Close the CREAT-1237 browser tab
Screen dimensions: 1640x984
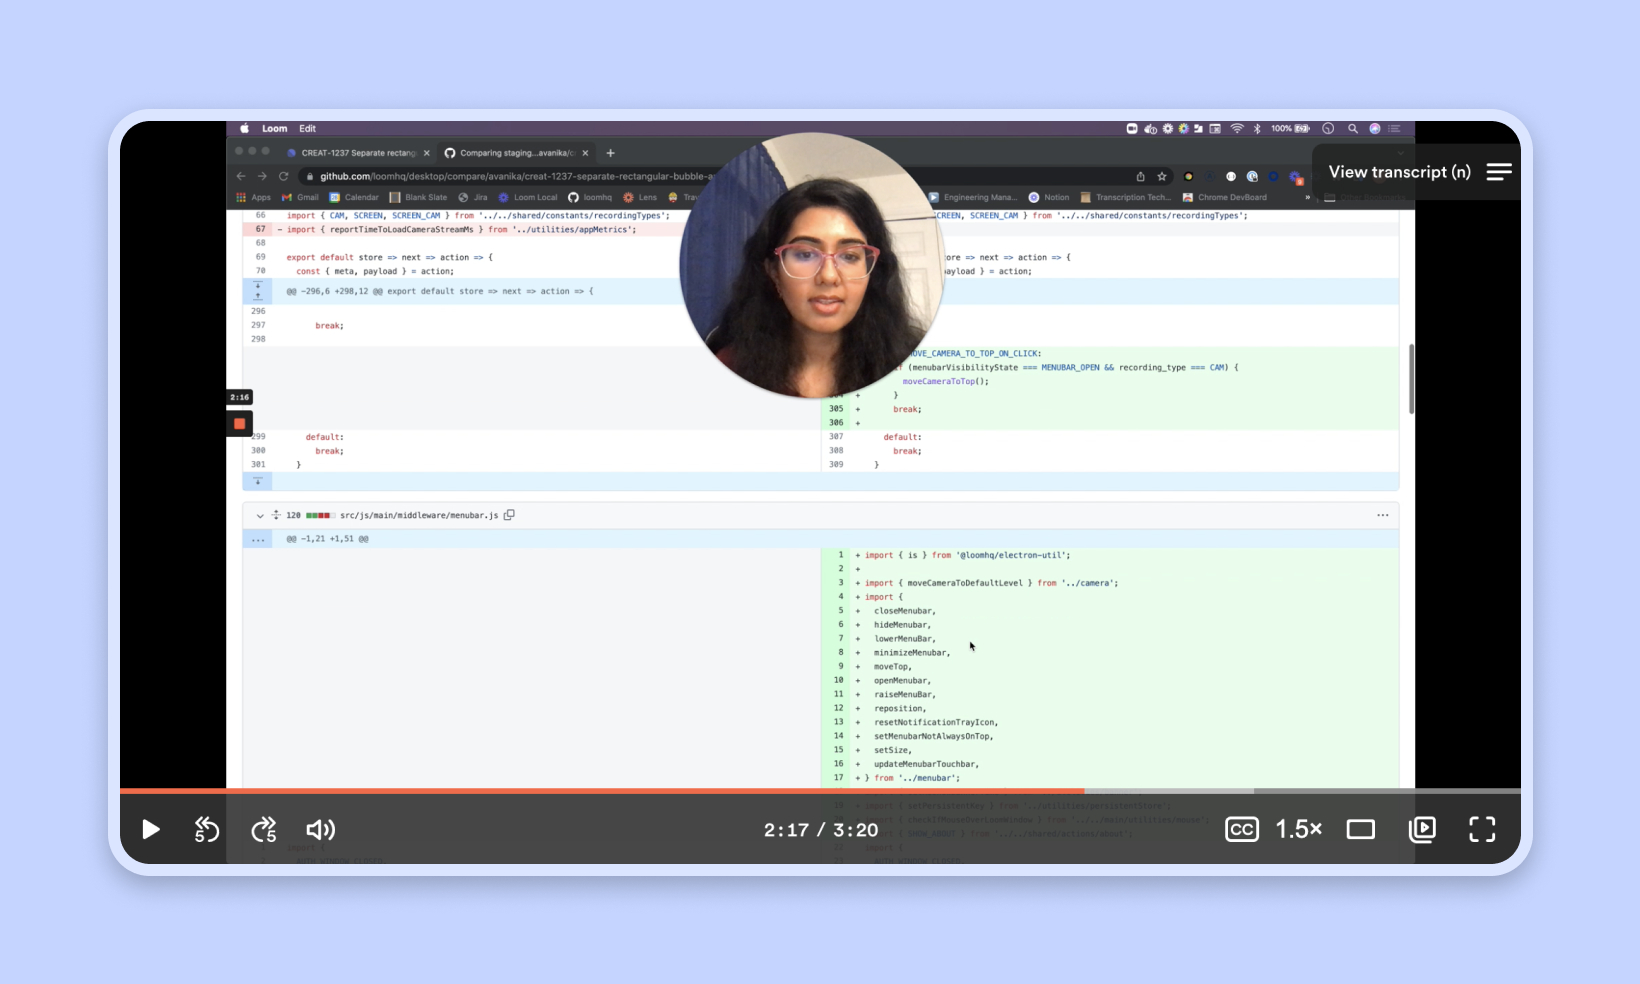(x=427, y=153)
